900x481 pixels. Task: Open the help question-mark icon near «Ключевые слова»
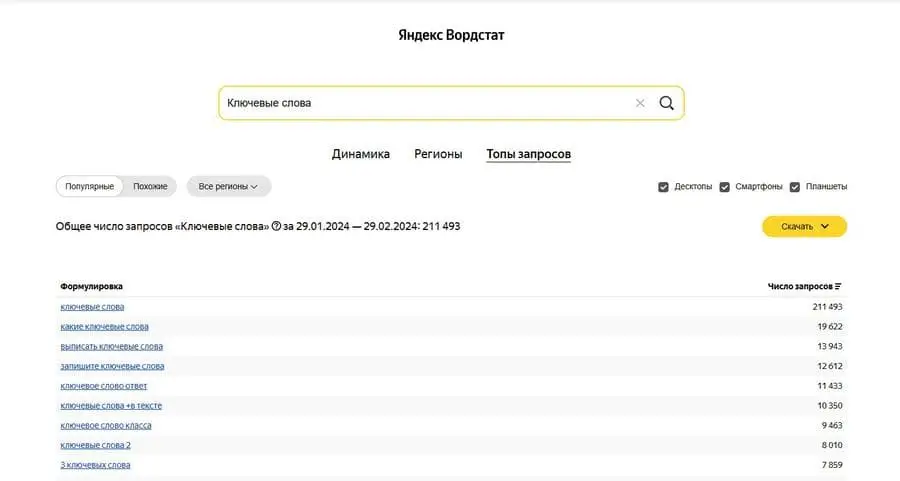(x=276, y=226)
